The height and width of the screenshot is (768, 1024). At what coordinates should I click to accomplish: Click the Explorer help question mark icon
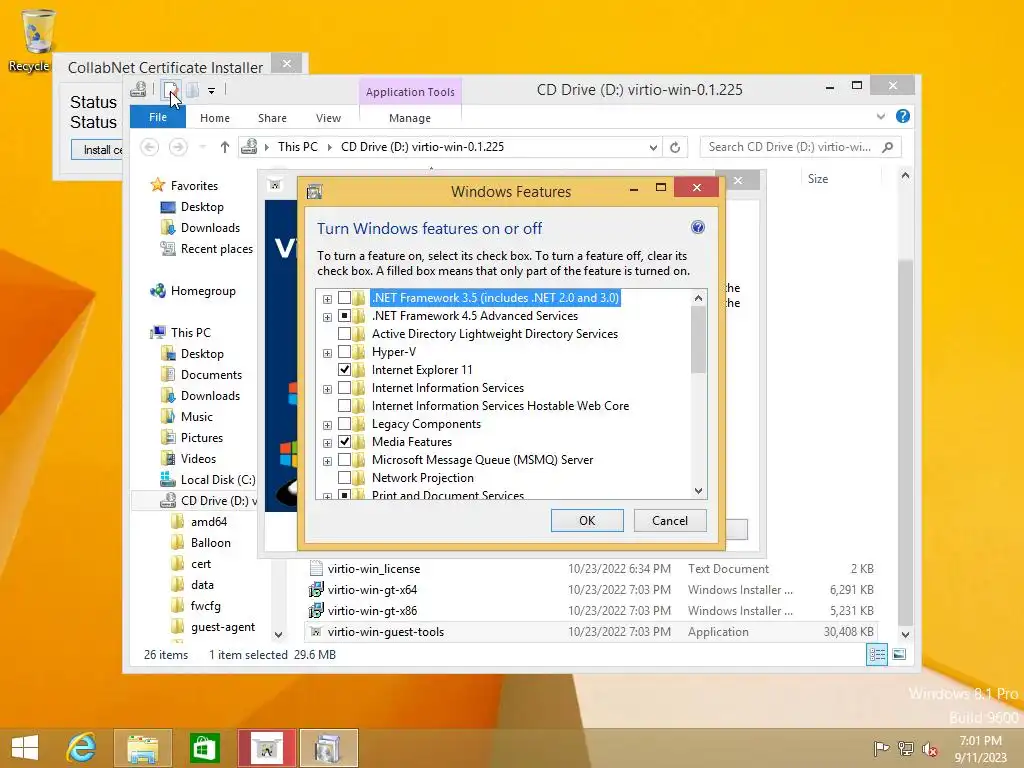903,116
